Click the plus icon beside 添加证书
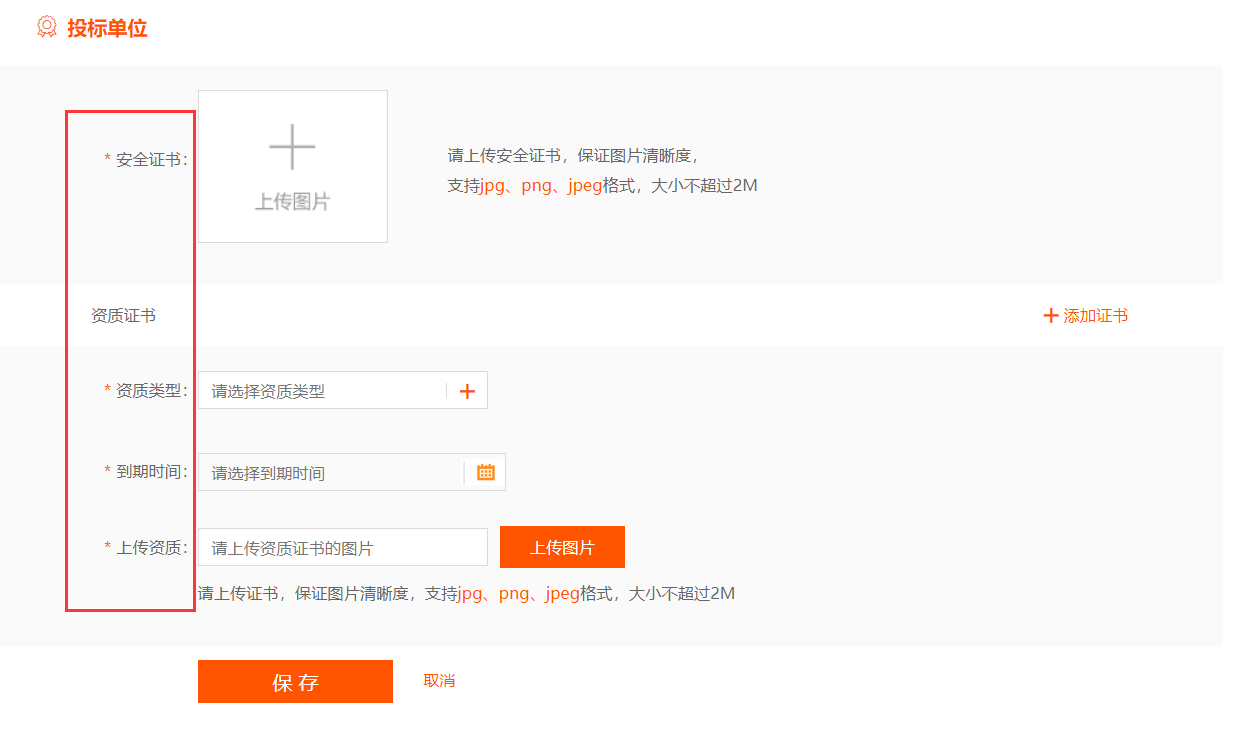 pyautogui.click(x=1050, y=316)
